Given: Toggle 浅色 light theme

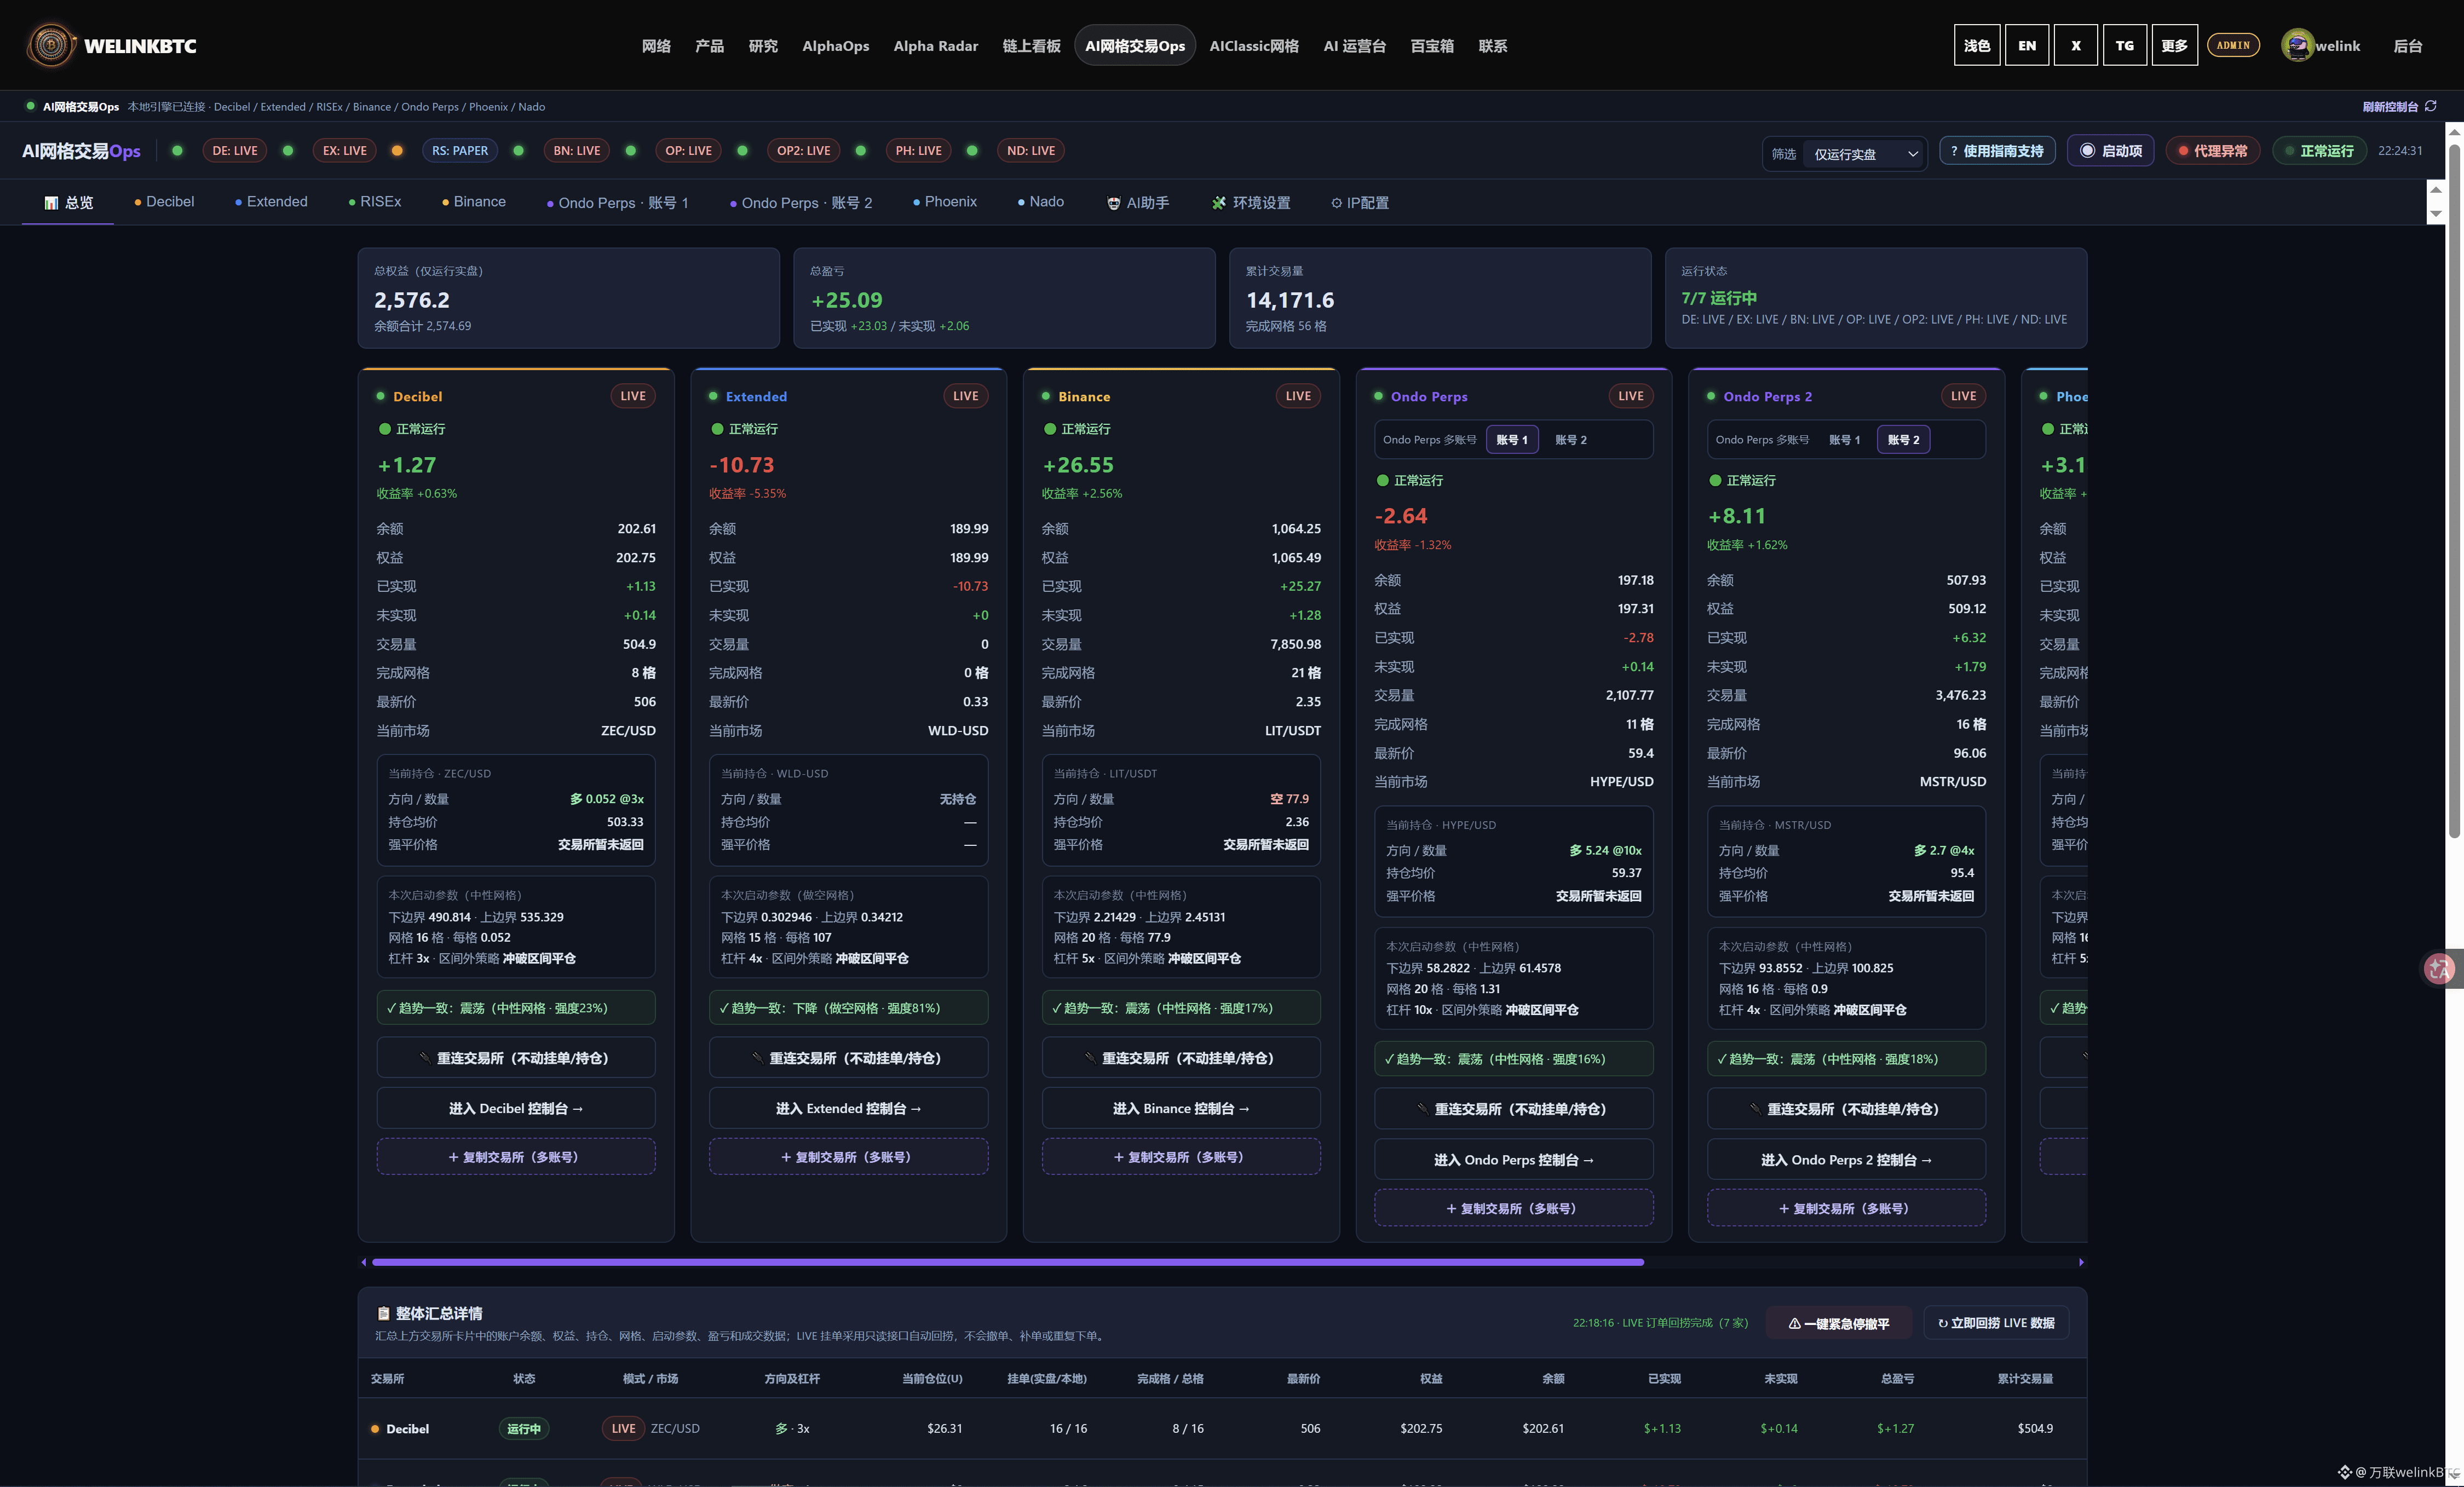Looking at the screenshot, I should (x=1977, y=45).
